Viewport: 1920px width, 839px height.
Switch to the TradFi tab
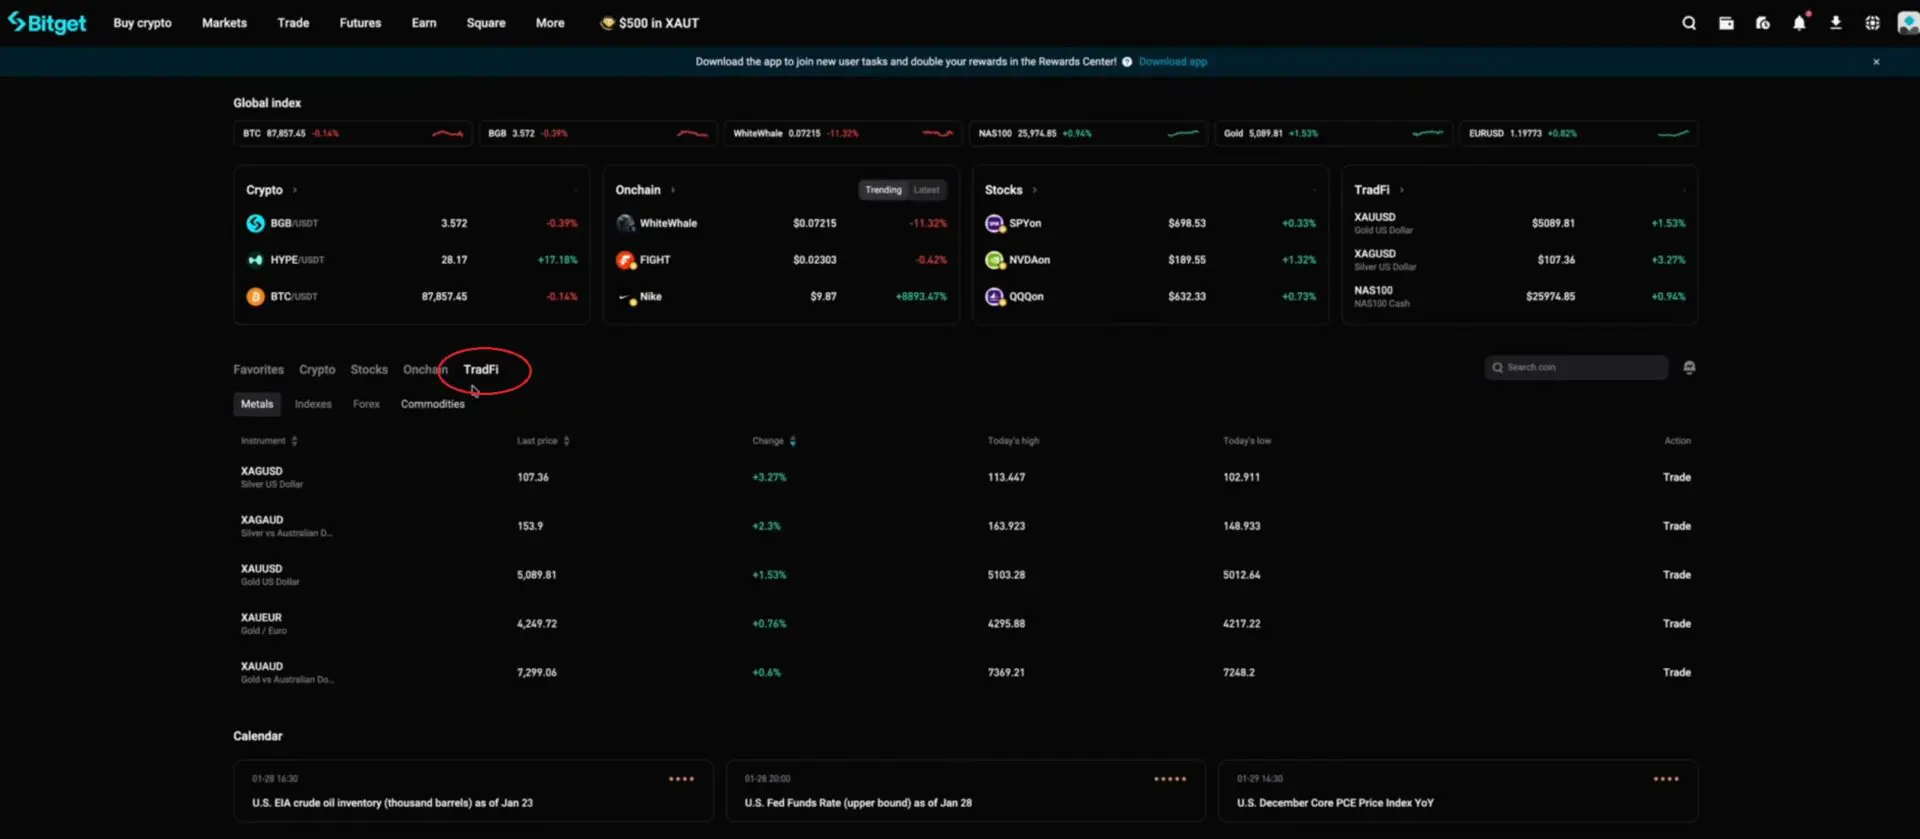(481, 370)
